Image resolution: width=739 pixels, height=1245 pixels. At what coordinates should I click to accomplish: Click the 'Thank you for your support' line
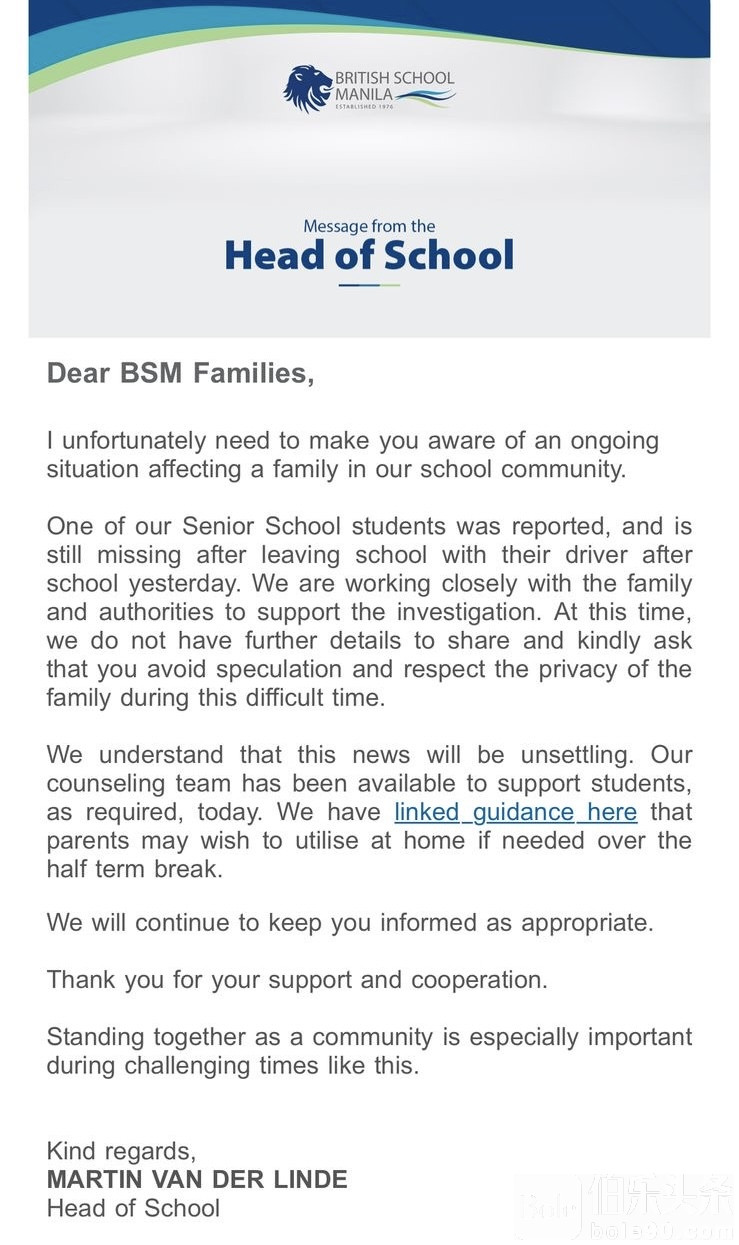click(x=296, y=979)
